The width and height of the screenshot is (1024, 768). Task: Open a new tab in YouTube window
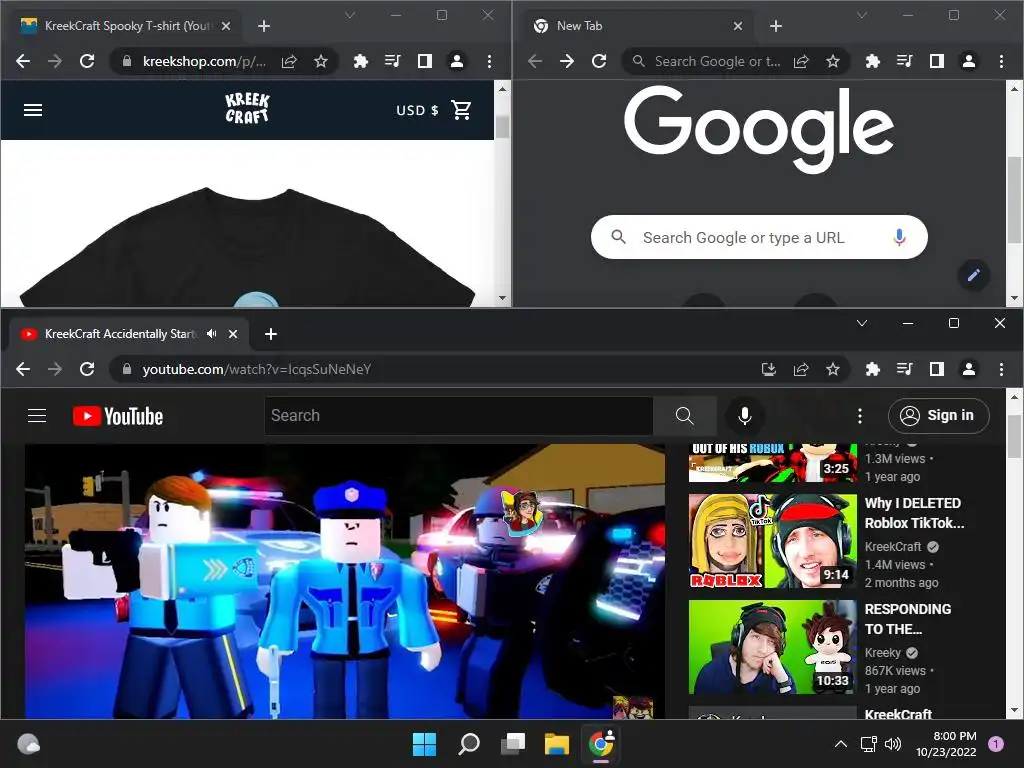click(271, 334)
